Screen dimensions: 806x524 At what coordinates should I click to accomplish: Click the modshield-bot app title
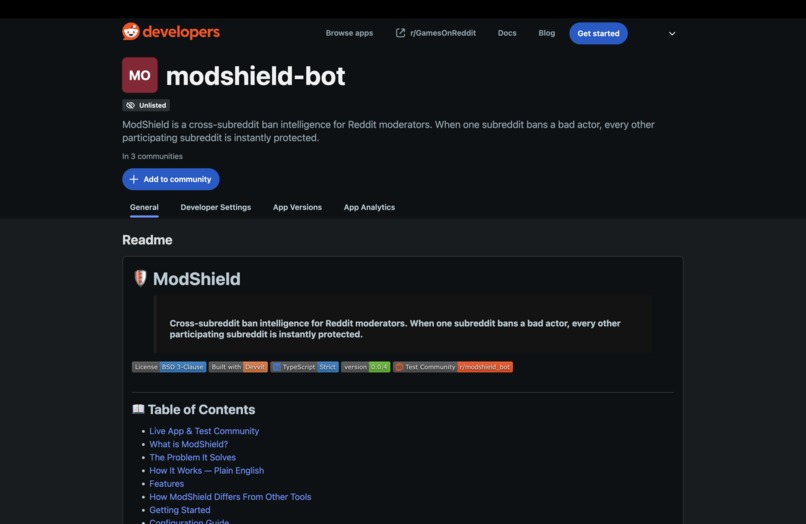tap(255, 76)
